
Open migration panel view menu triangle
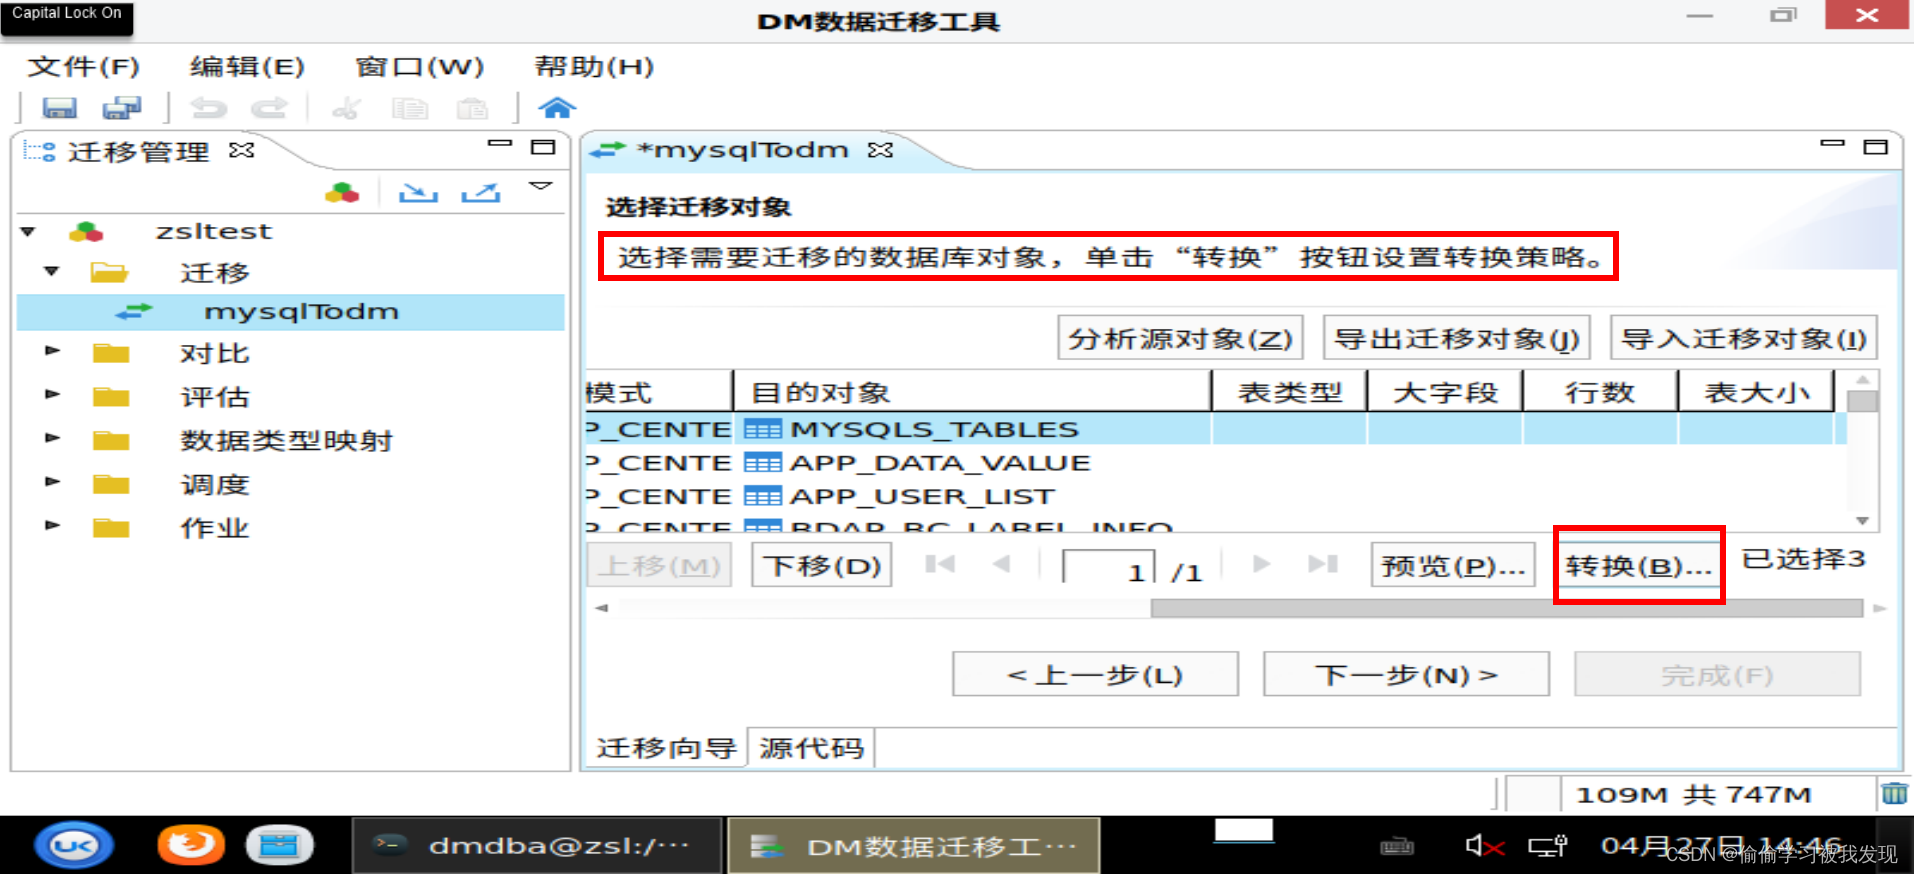click(x=541, y=186)
